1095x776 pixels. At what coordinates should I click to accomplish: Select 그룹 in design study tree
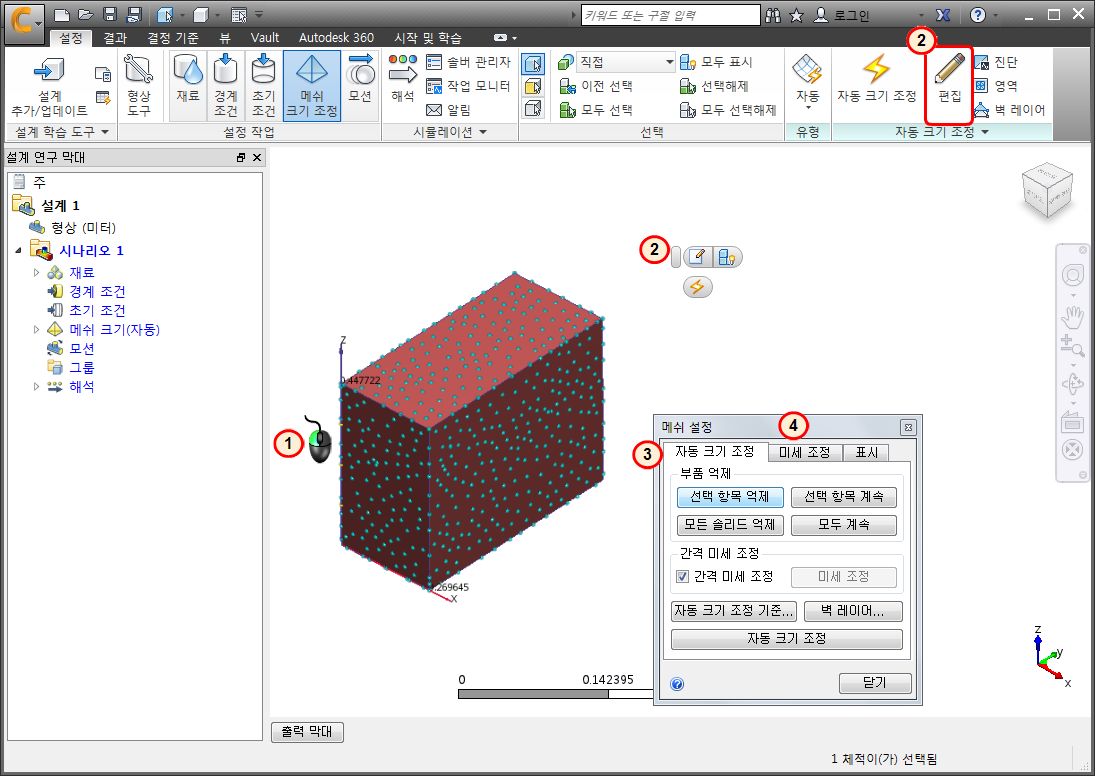coord(82,367)
